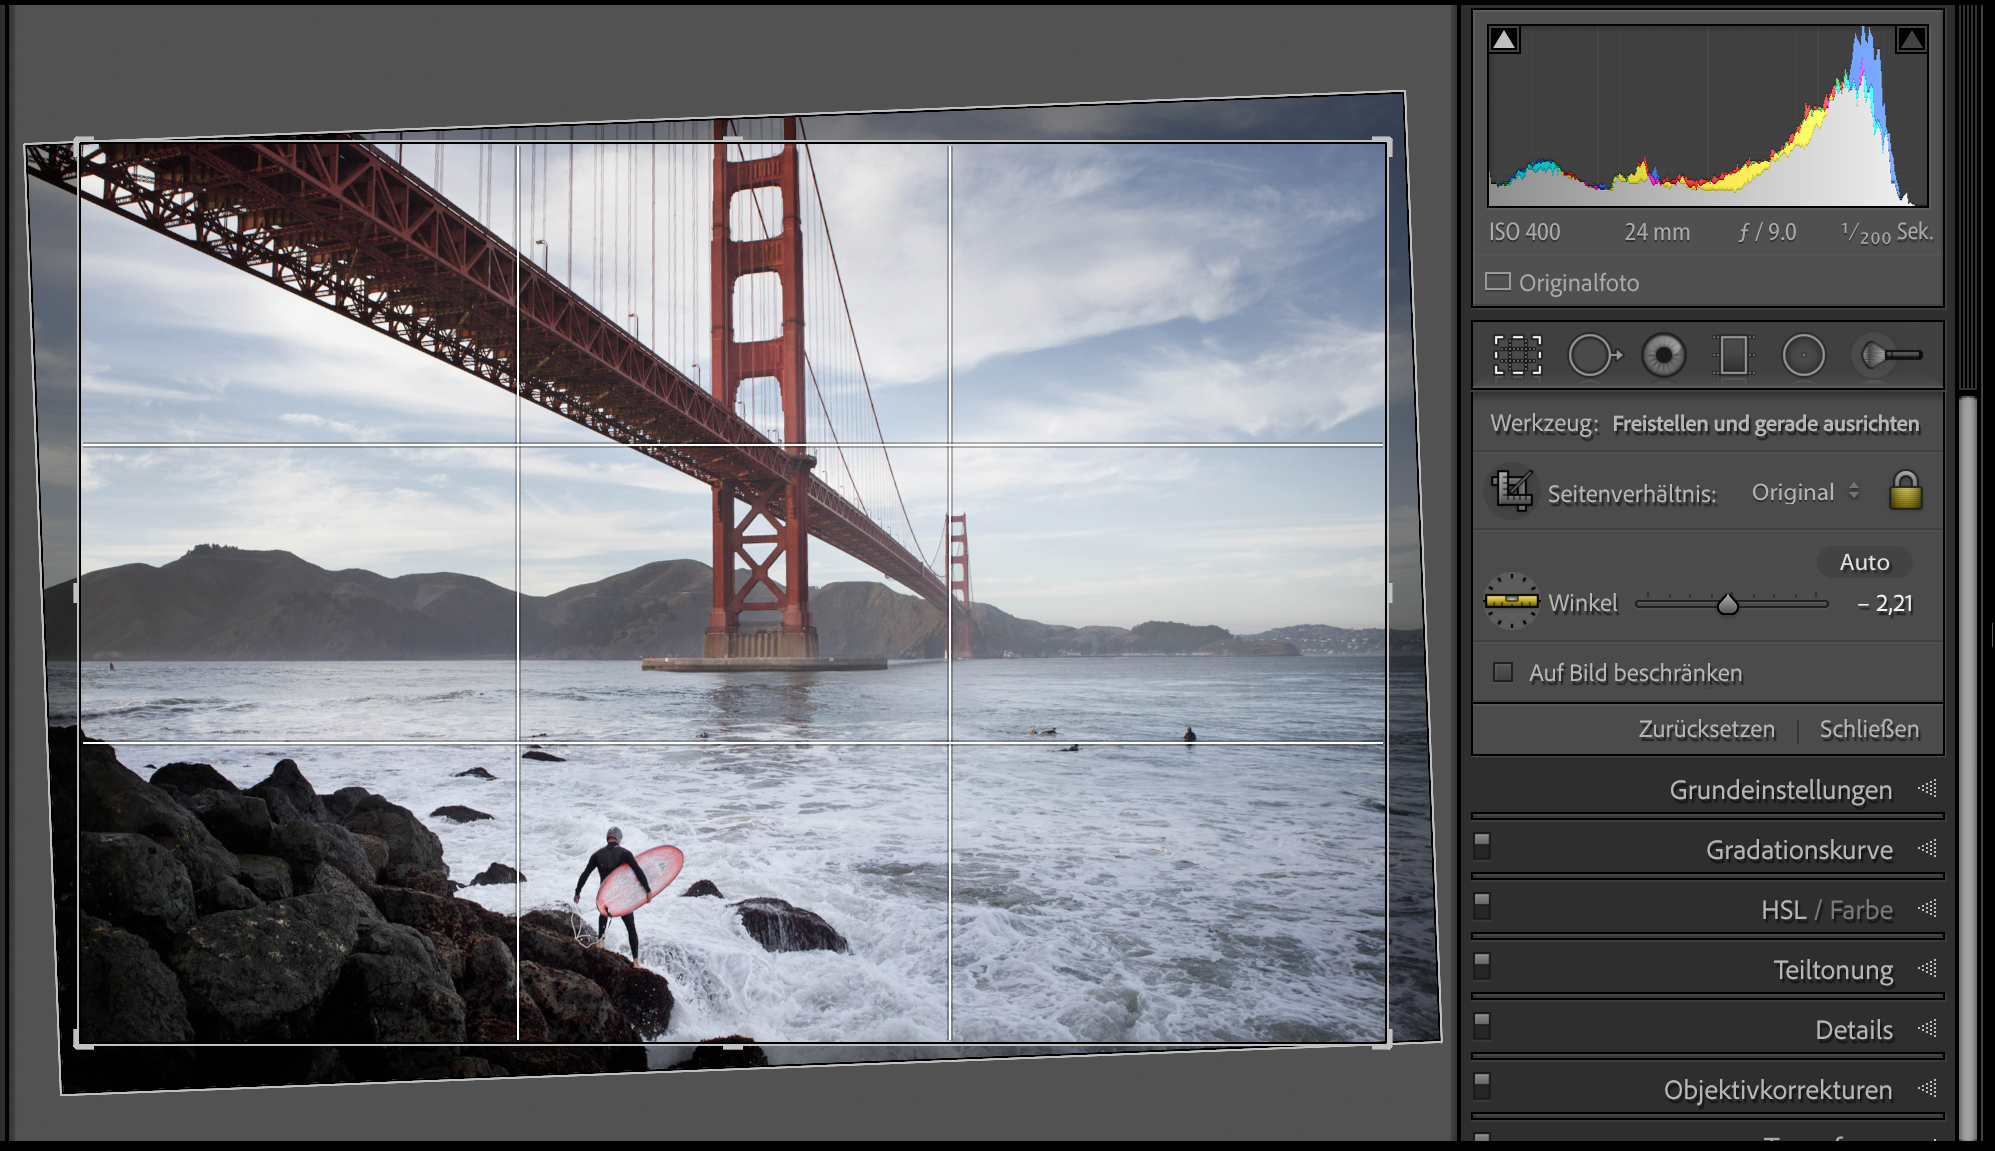Expand the Gradationskurve panel
1995x1151 pixels.
coord(1798,850)
